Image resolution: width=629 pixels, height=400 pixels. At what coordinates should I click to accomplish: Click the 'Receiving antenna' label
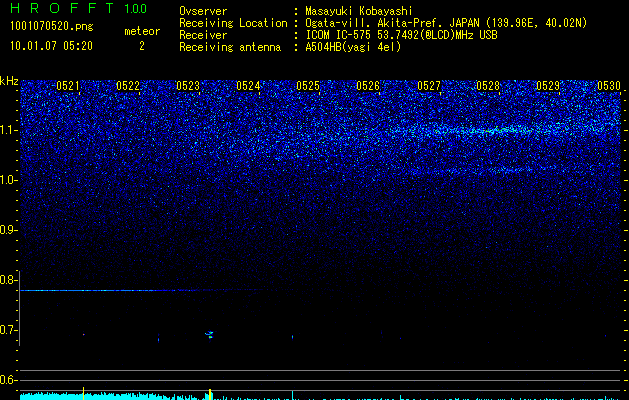pos(230,47)
